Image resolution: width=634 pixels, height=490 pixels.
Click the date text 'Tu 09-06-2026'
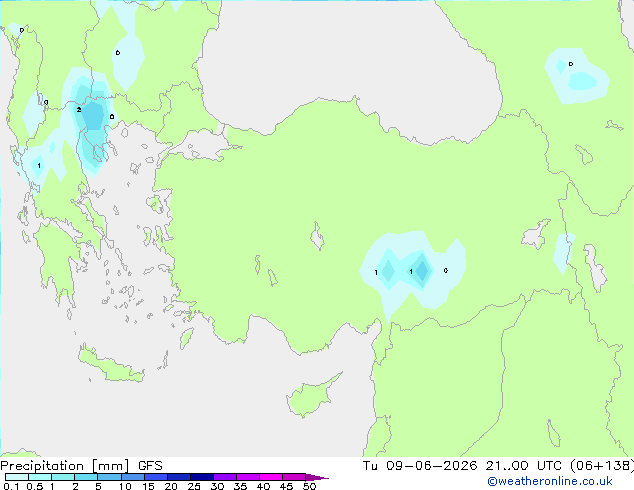(x=420, y=466)
